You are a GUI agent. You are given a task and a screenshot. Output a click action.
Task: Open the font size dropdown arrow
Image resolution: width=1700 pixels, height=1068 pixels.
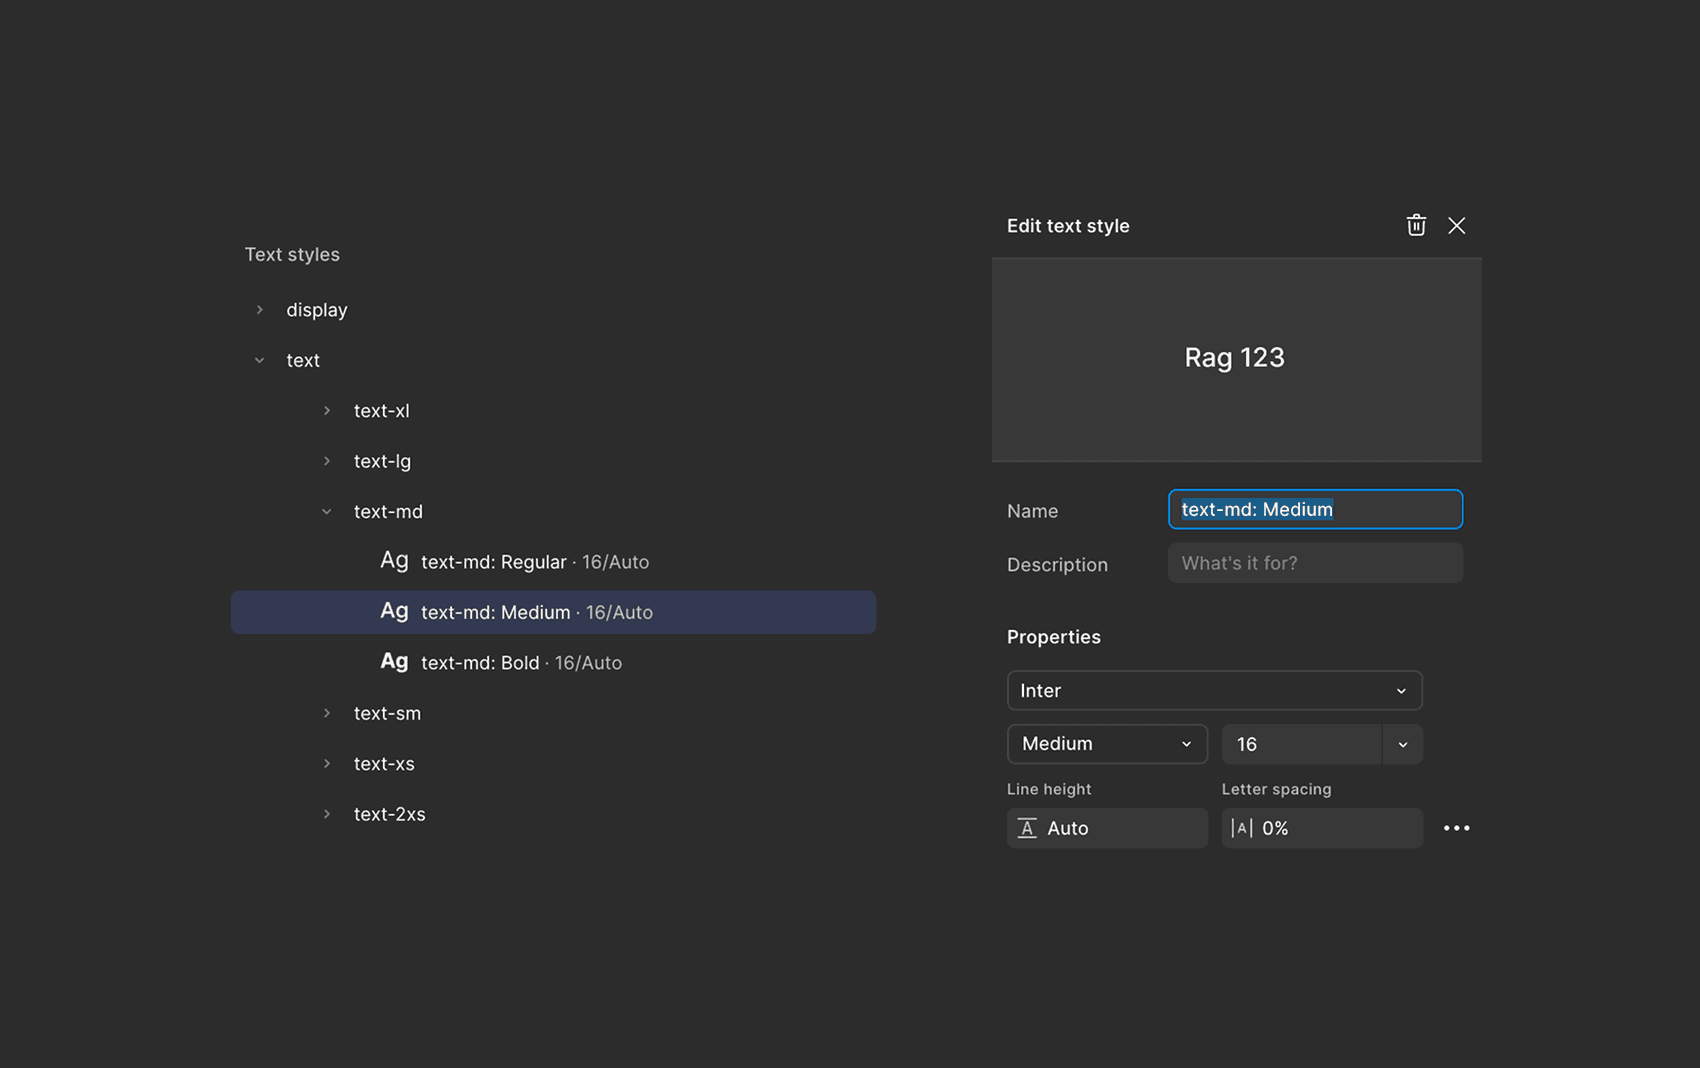(1402, 744)
